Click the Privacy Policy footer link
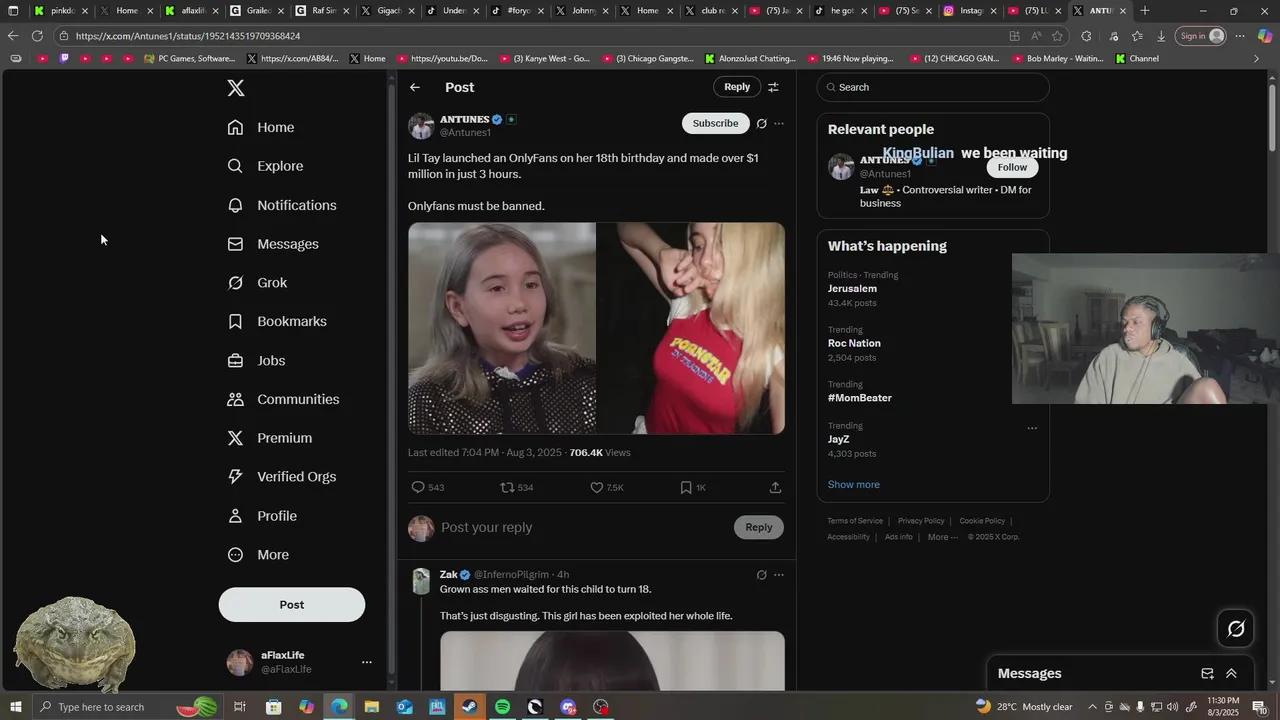The image size is (1280, 720). [x=921, y=521]
